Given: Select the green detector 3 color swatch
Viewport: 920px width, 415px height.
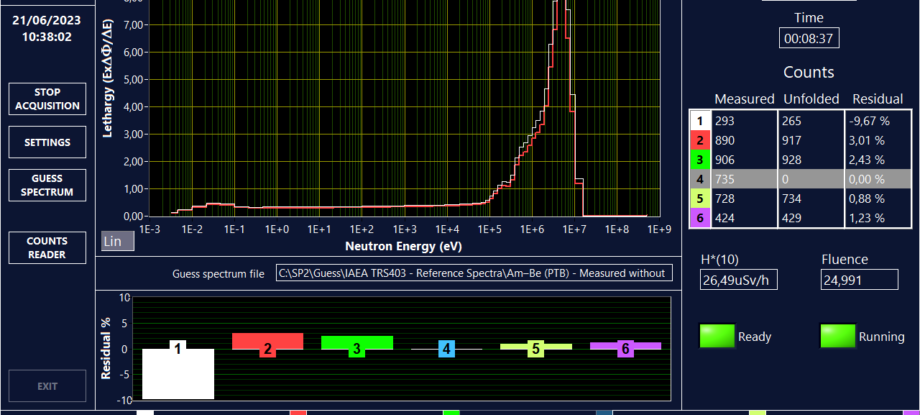Looking at the screenshot, I should pyautogui.click(x=699, y=159).
